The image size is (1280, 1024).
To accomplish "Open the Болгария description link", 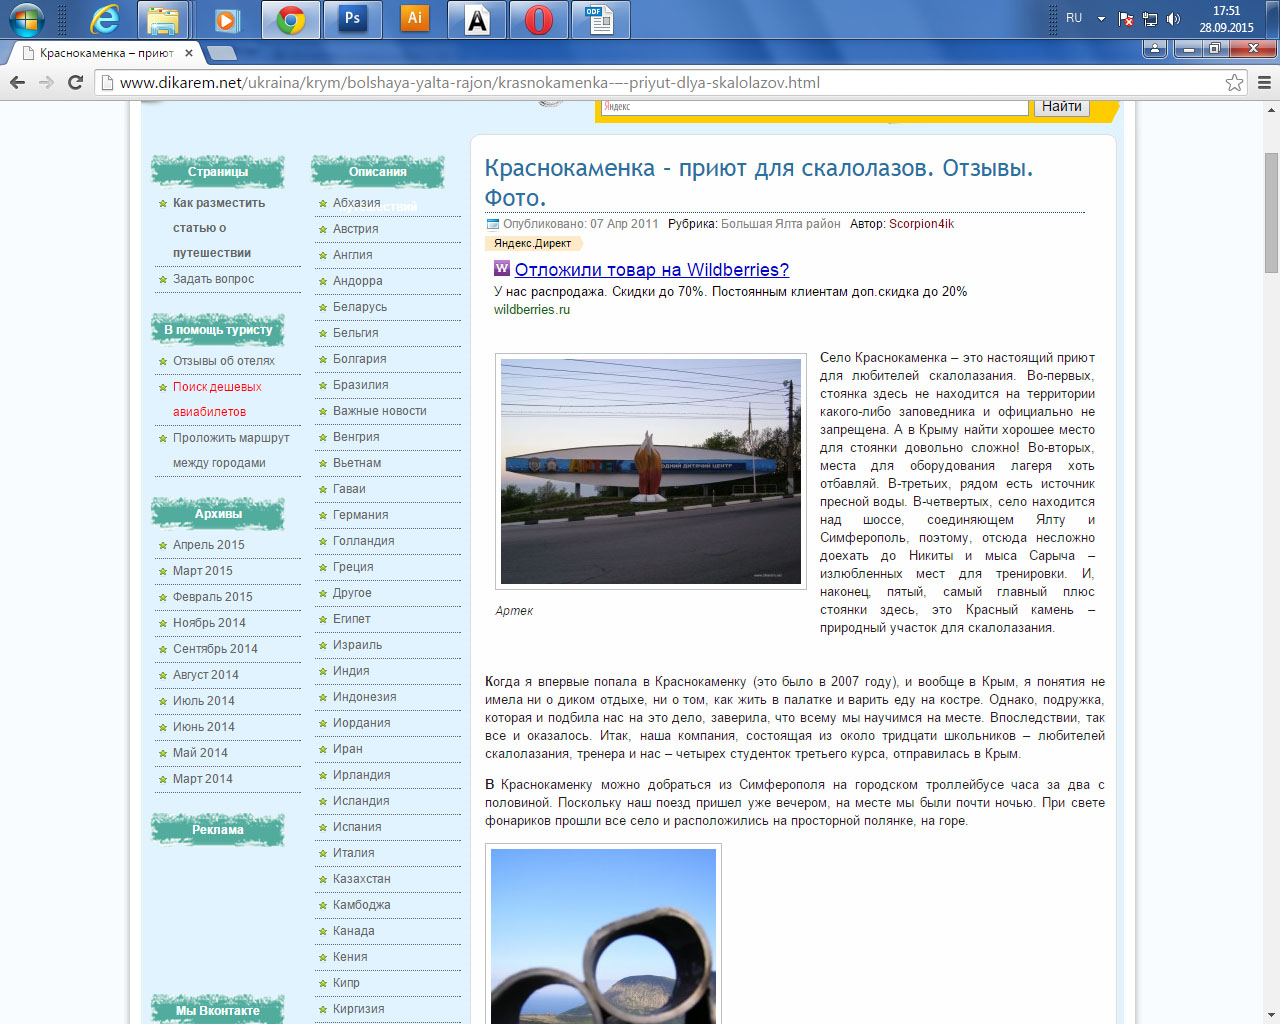I will 359,359.
